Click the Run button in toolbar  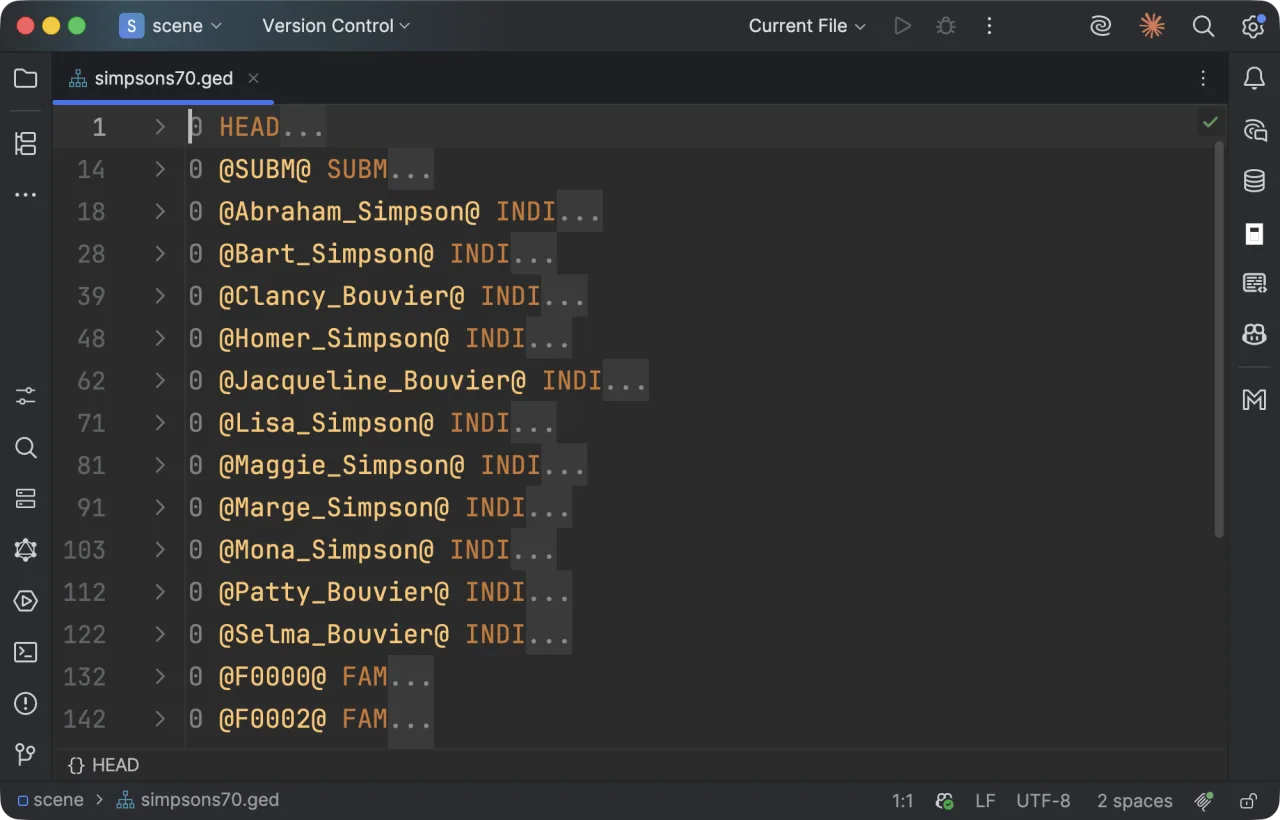[x=903, y=26]
